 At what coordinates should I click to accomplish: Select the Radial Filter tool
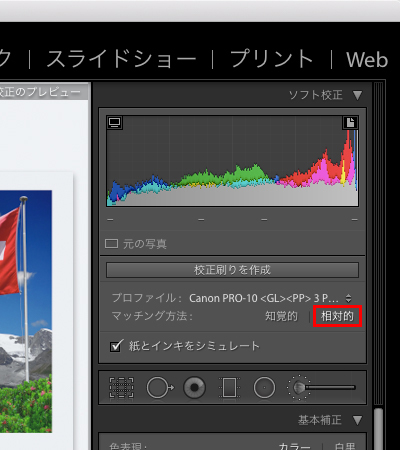coord(264,388)
